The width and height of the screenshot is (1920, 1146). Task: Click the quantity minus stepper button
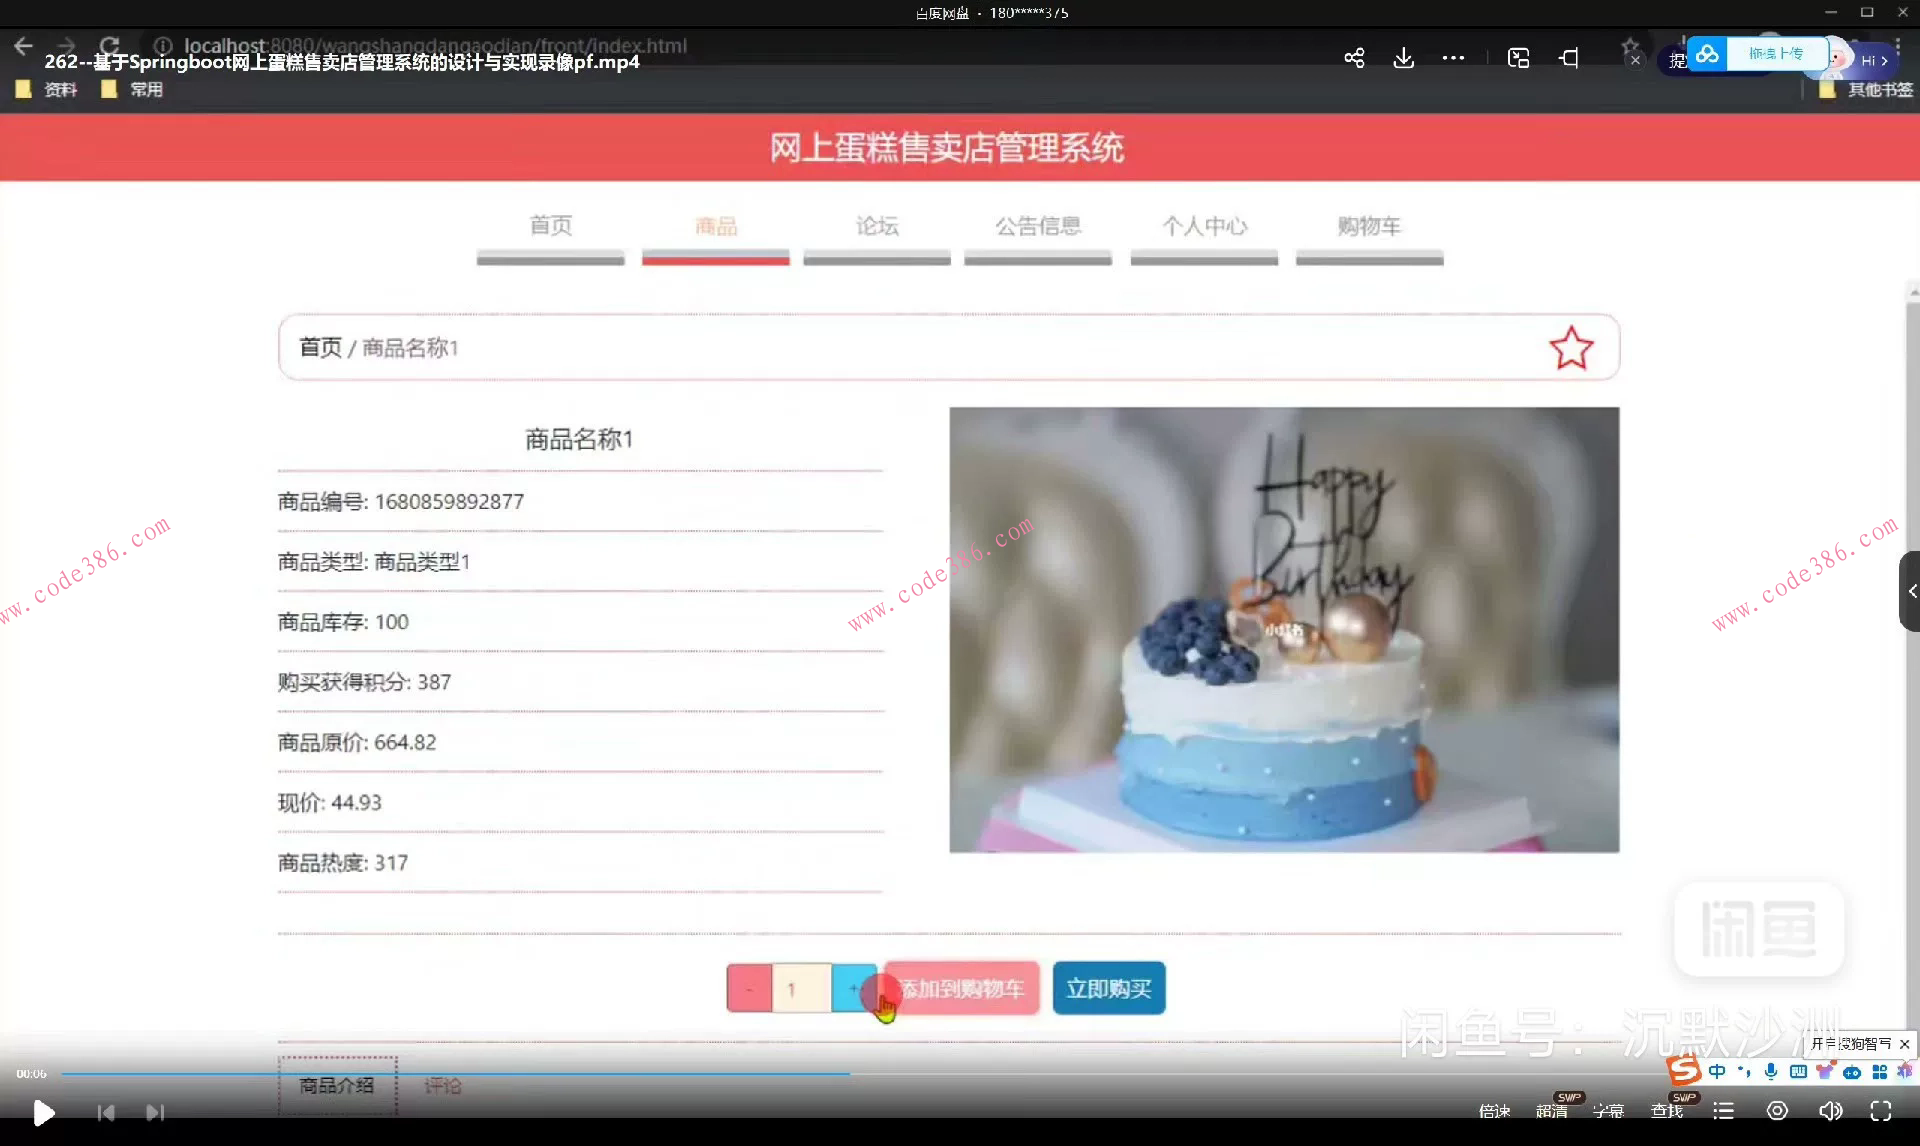coord(749,989)
